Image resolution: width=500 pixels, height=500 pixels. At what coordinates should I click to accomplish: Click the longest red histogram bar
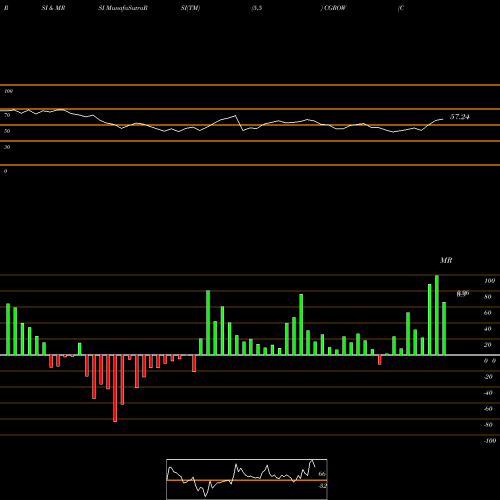click(x=115, y=388)
